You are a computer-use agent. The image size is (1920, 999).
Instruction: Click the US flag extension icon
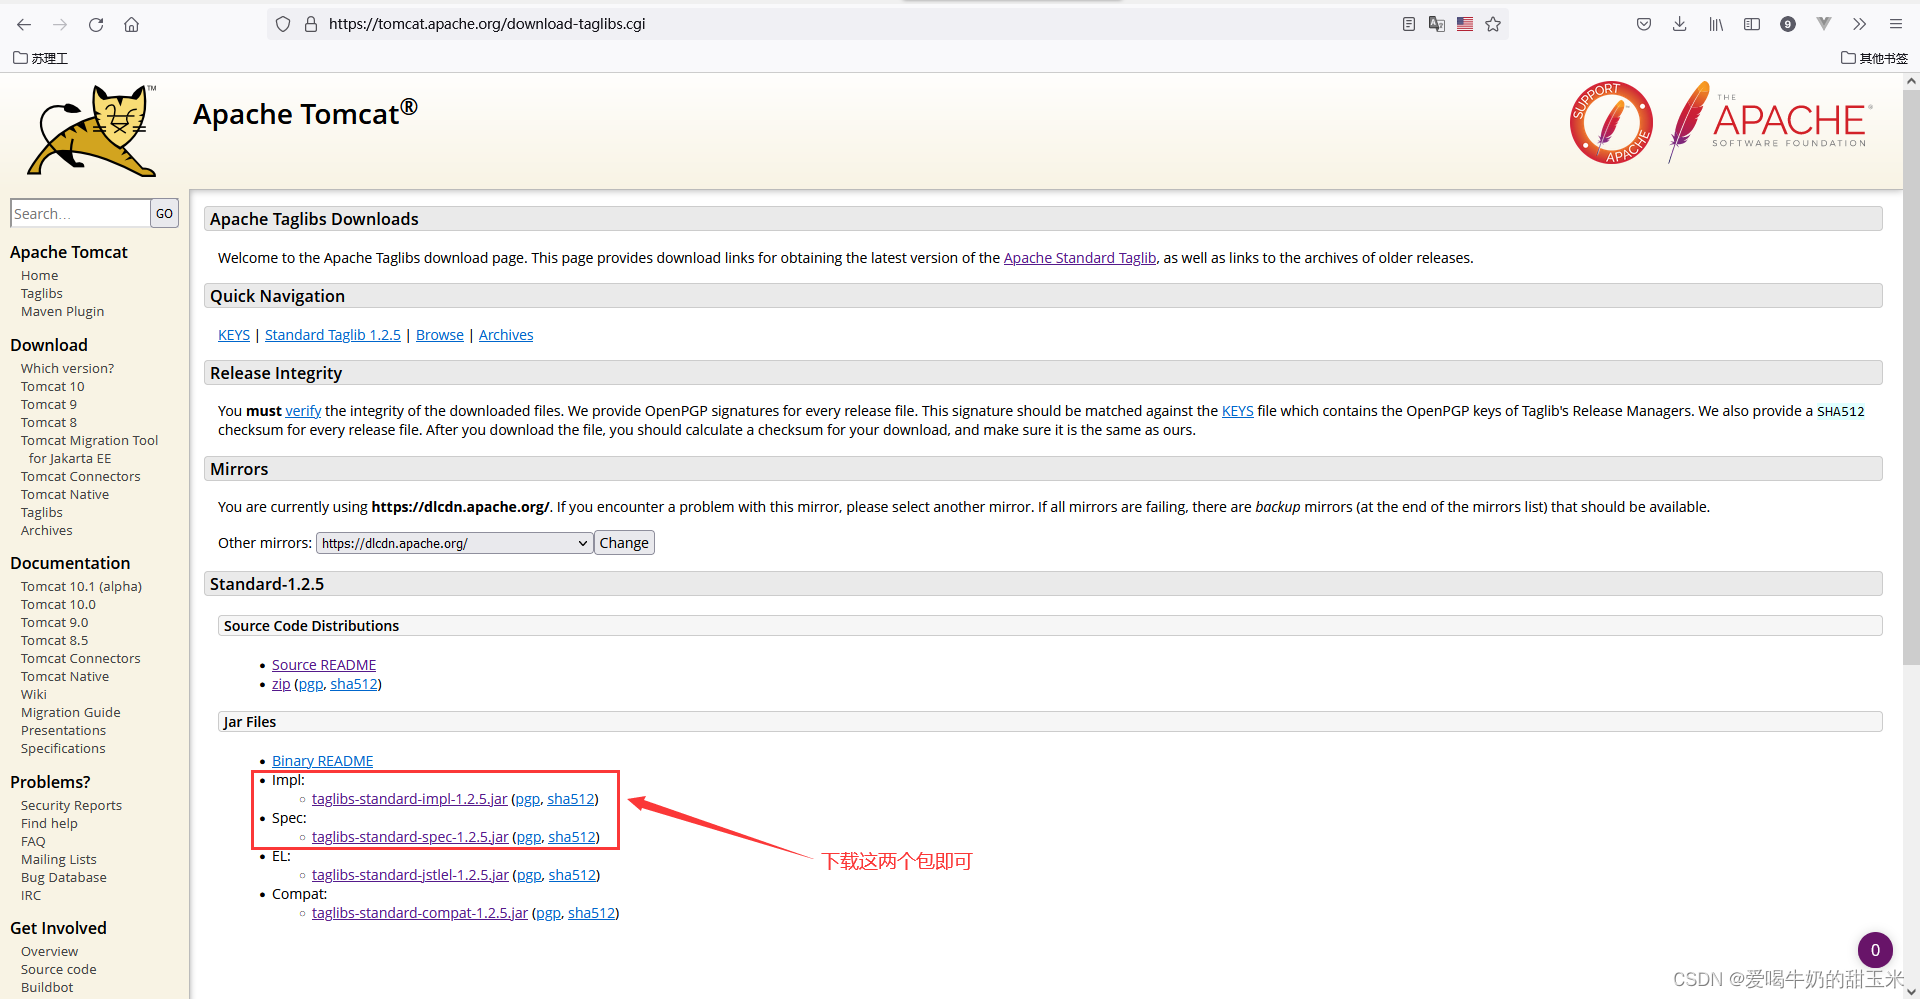[1465, 24]
